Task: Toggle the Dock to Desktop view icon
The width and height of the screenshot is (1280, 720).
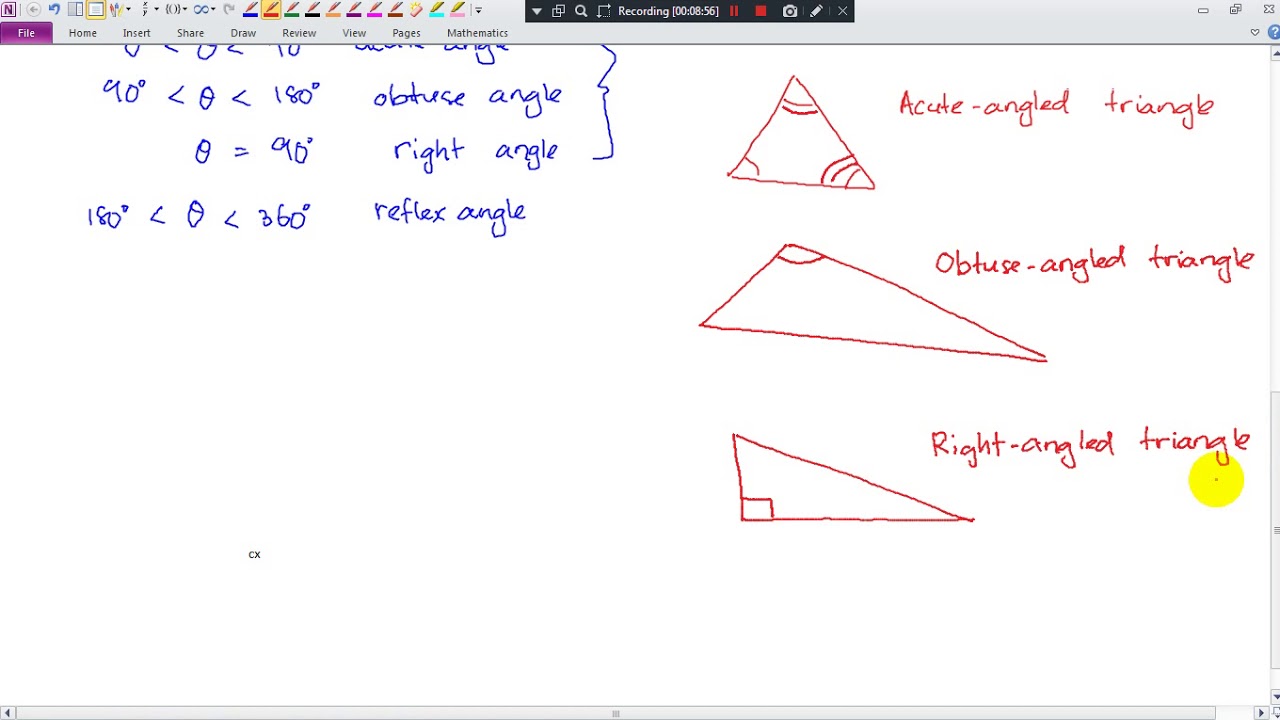Action: pyautogui.click(x=75, y=10)
